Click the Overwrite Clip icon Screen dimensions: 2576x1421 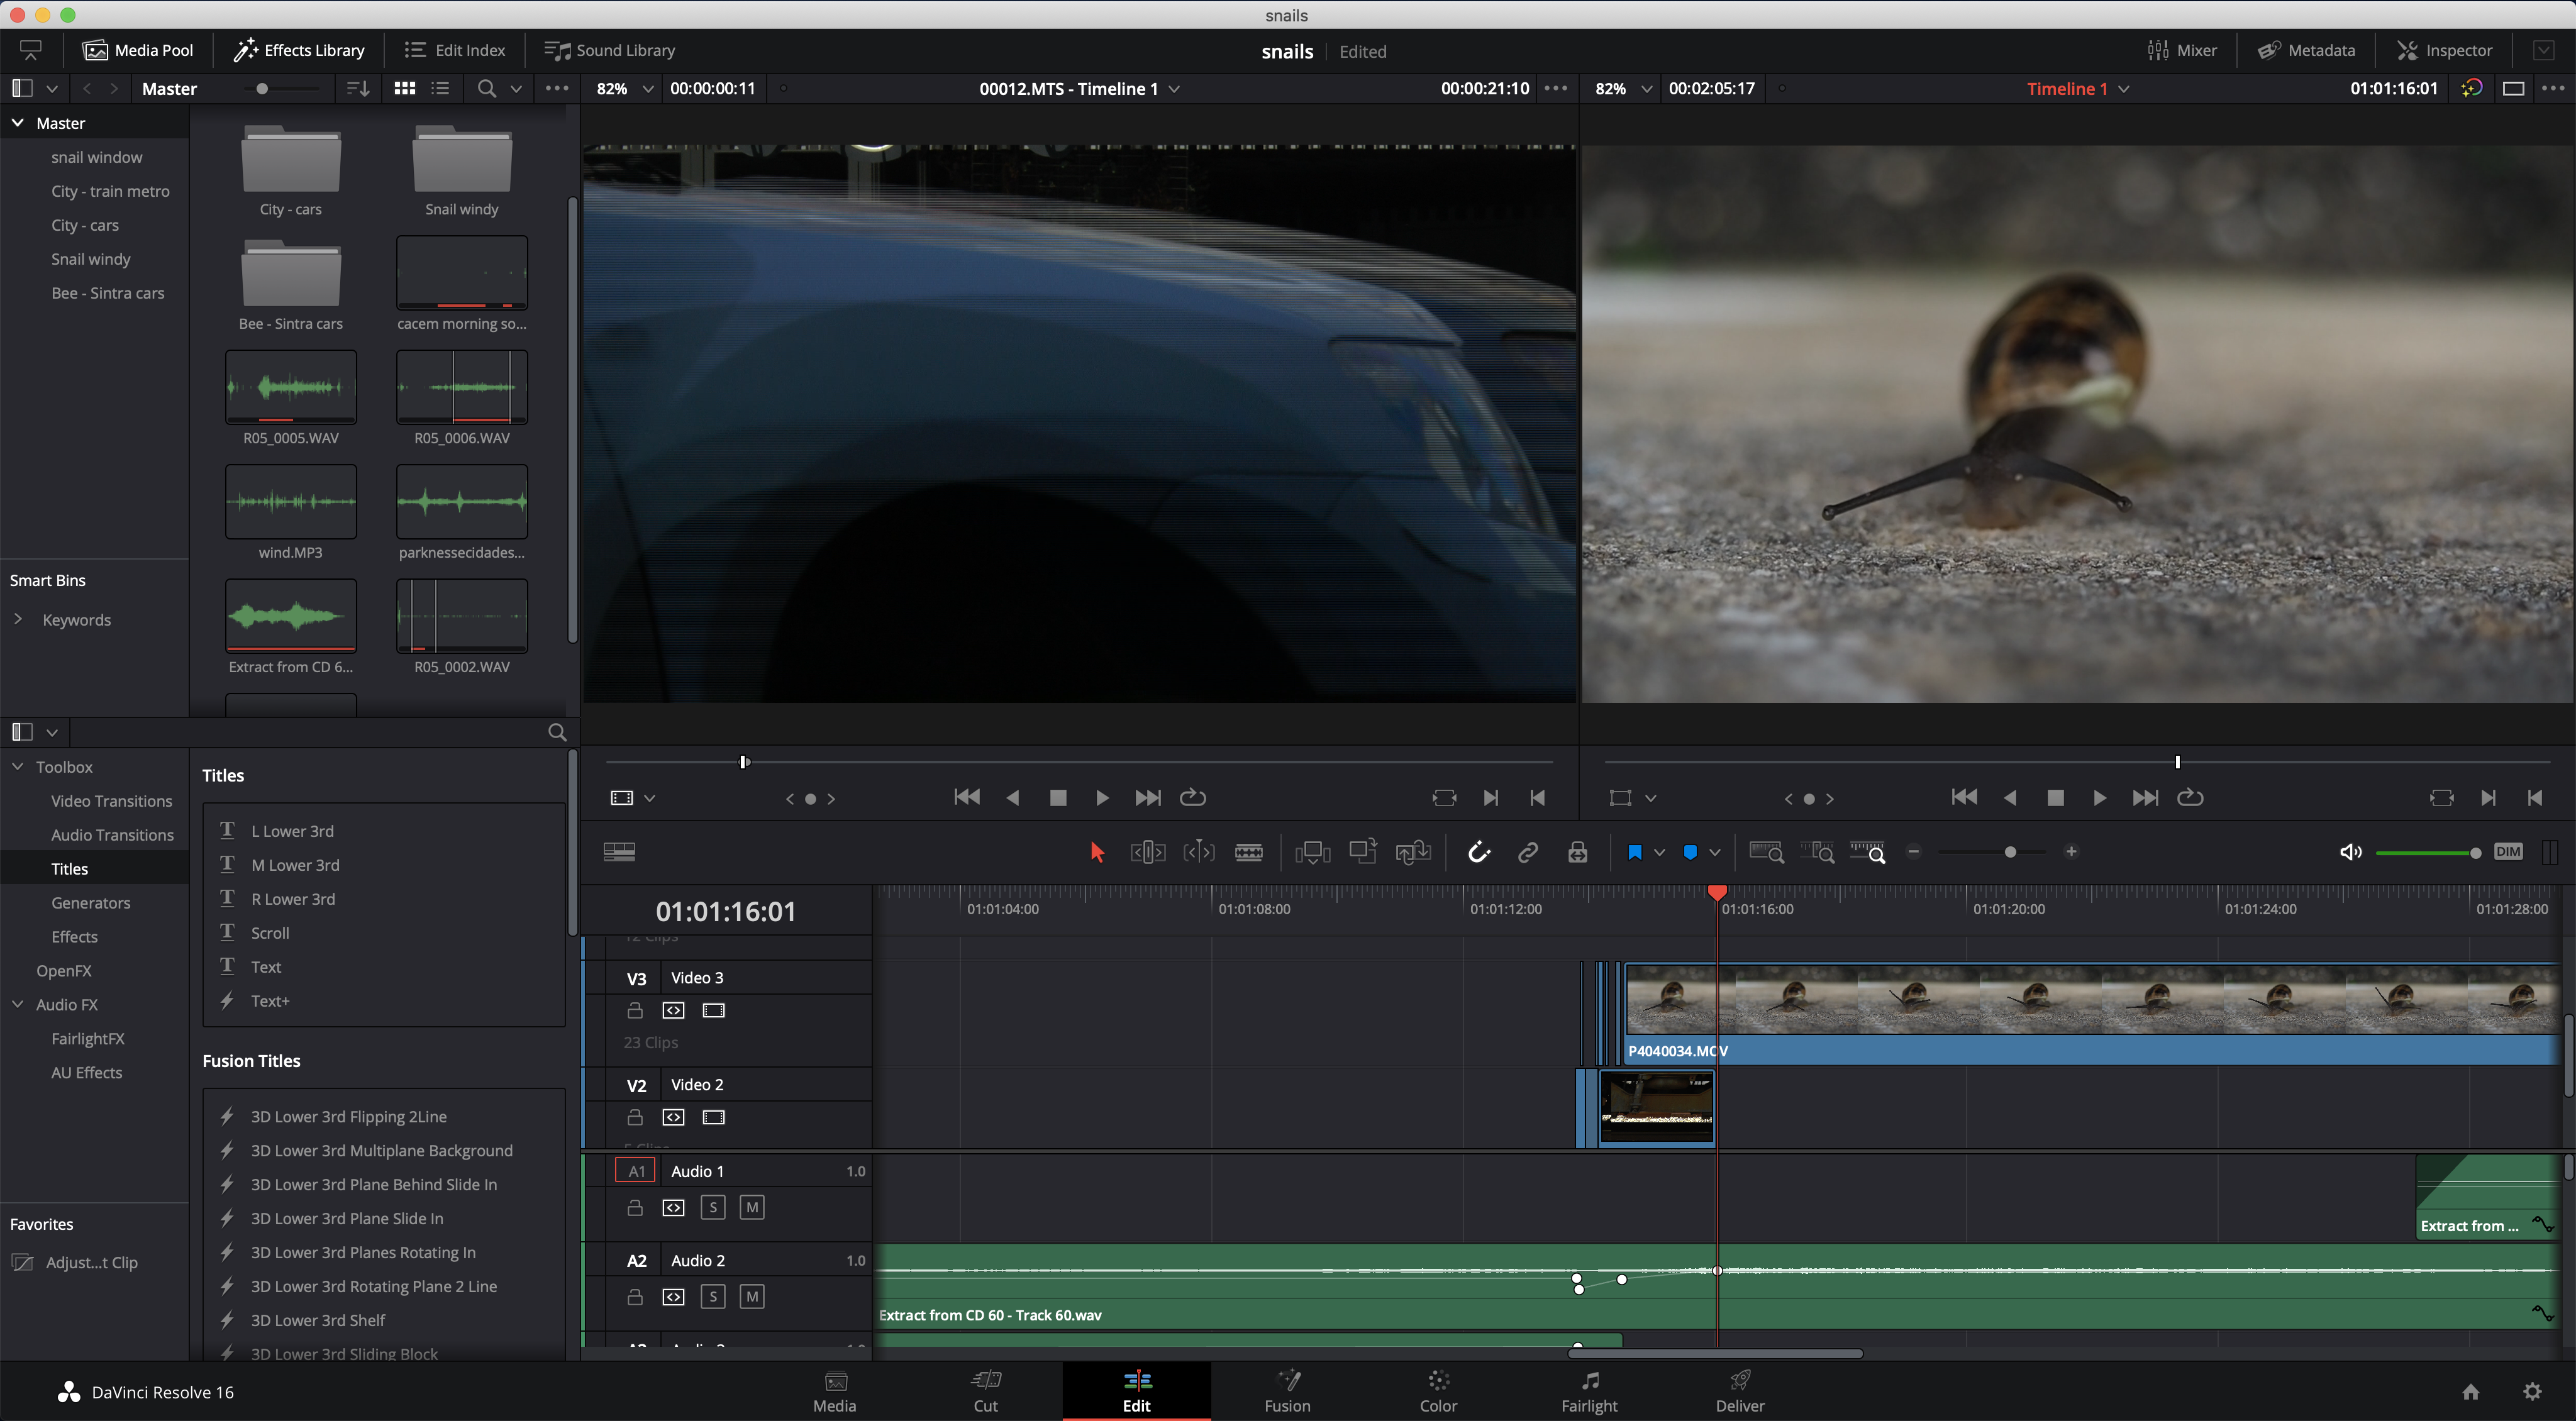[x=1363, y=851]
